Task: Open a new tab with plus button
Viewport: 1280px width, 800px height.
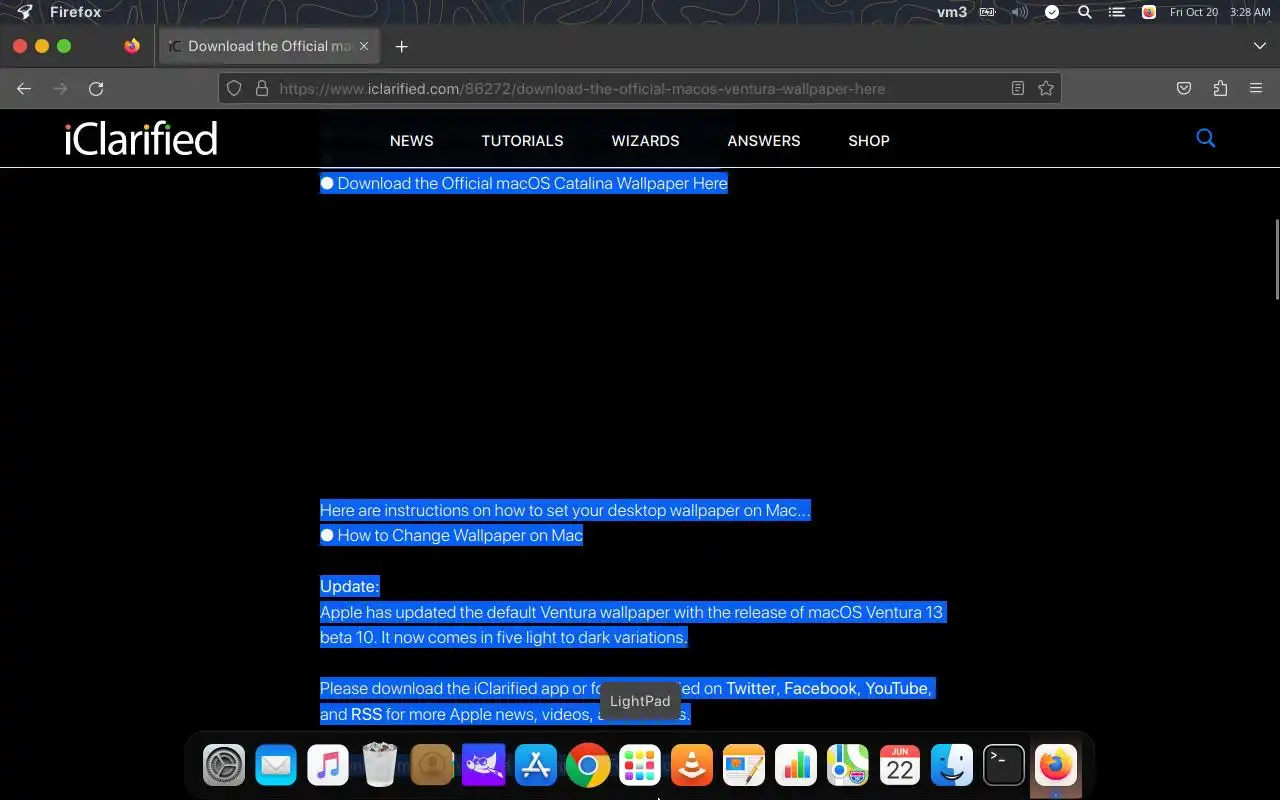Action: (401, 46)
